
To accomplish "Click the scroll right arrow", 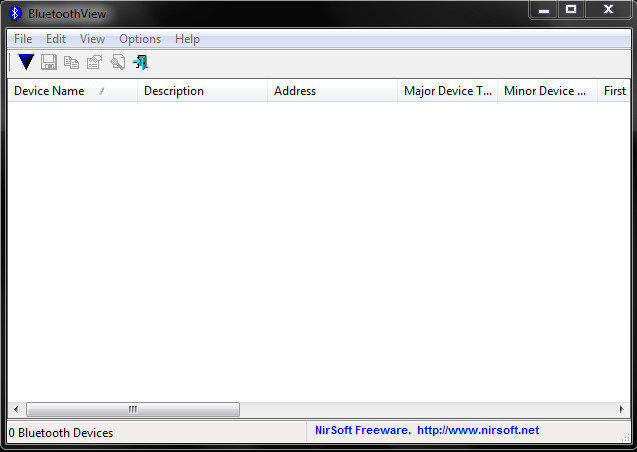I will coord(622,409).
